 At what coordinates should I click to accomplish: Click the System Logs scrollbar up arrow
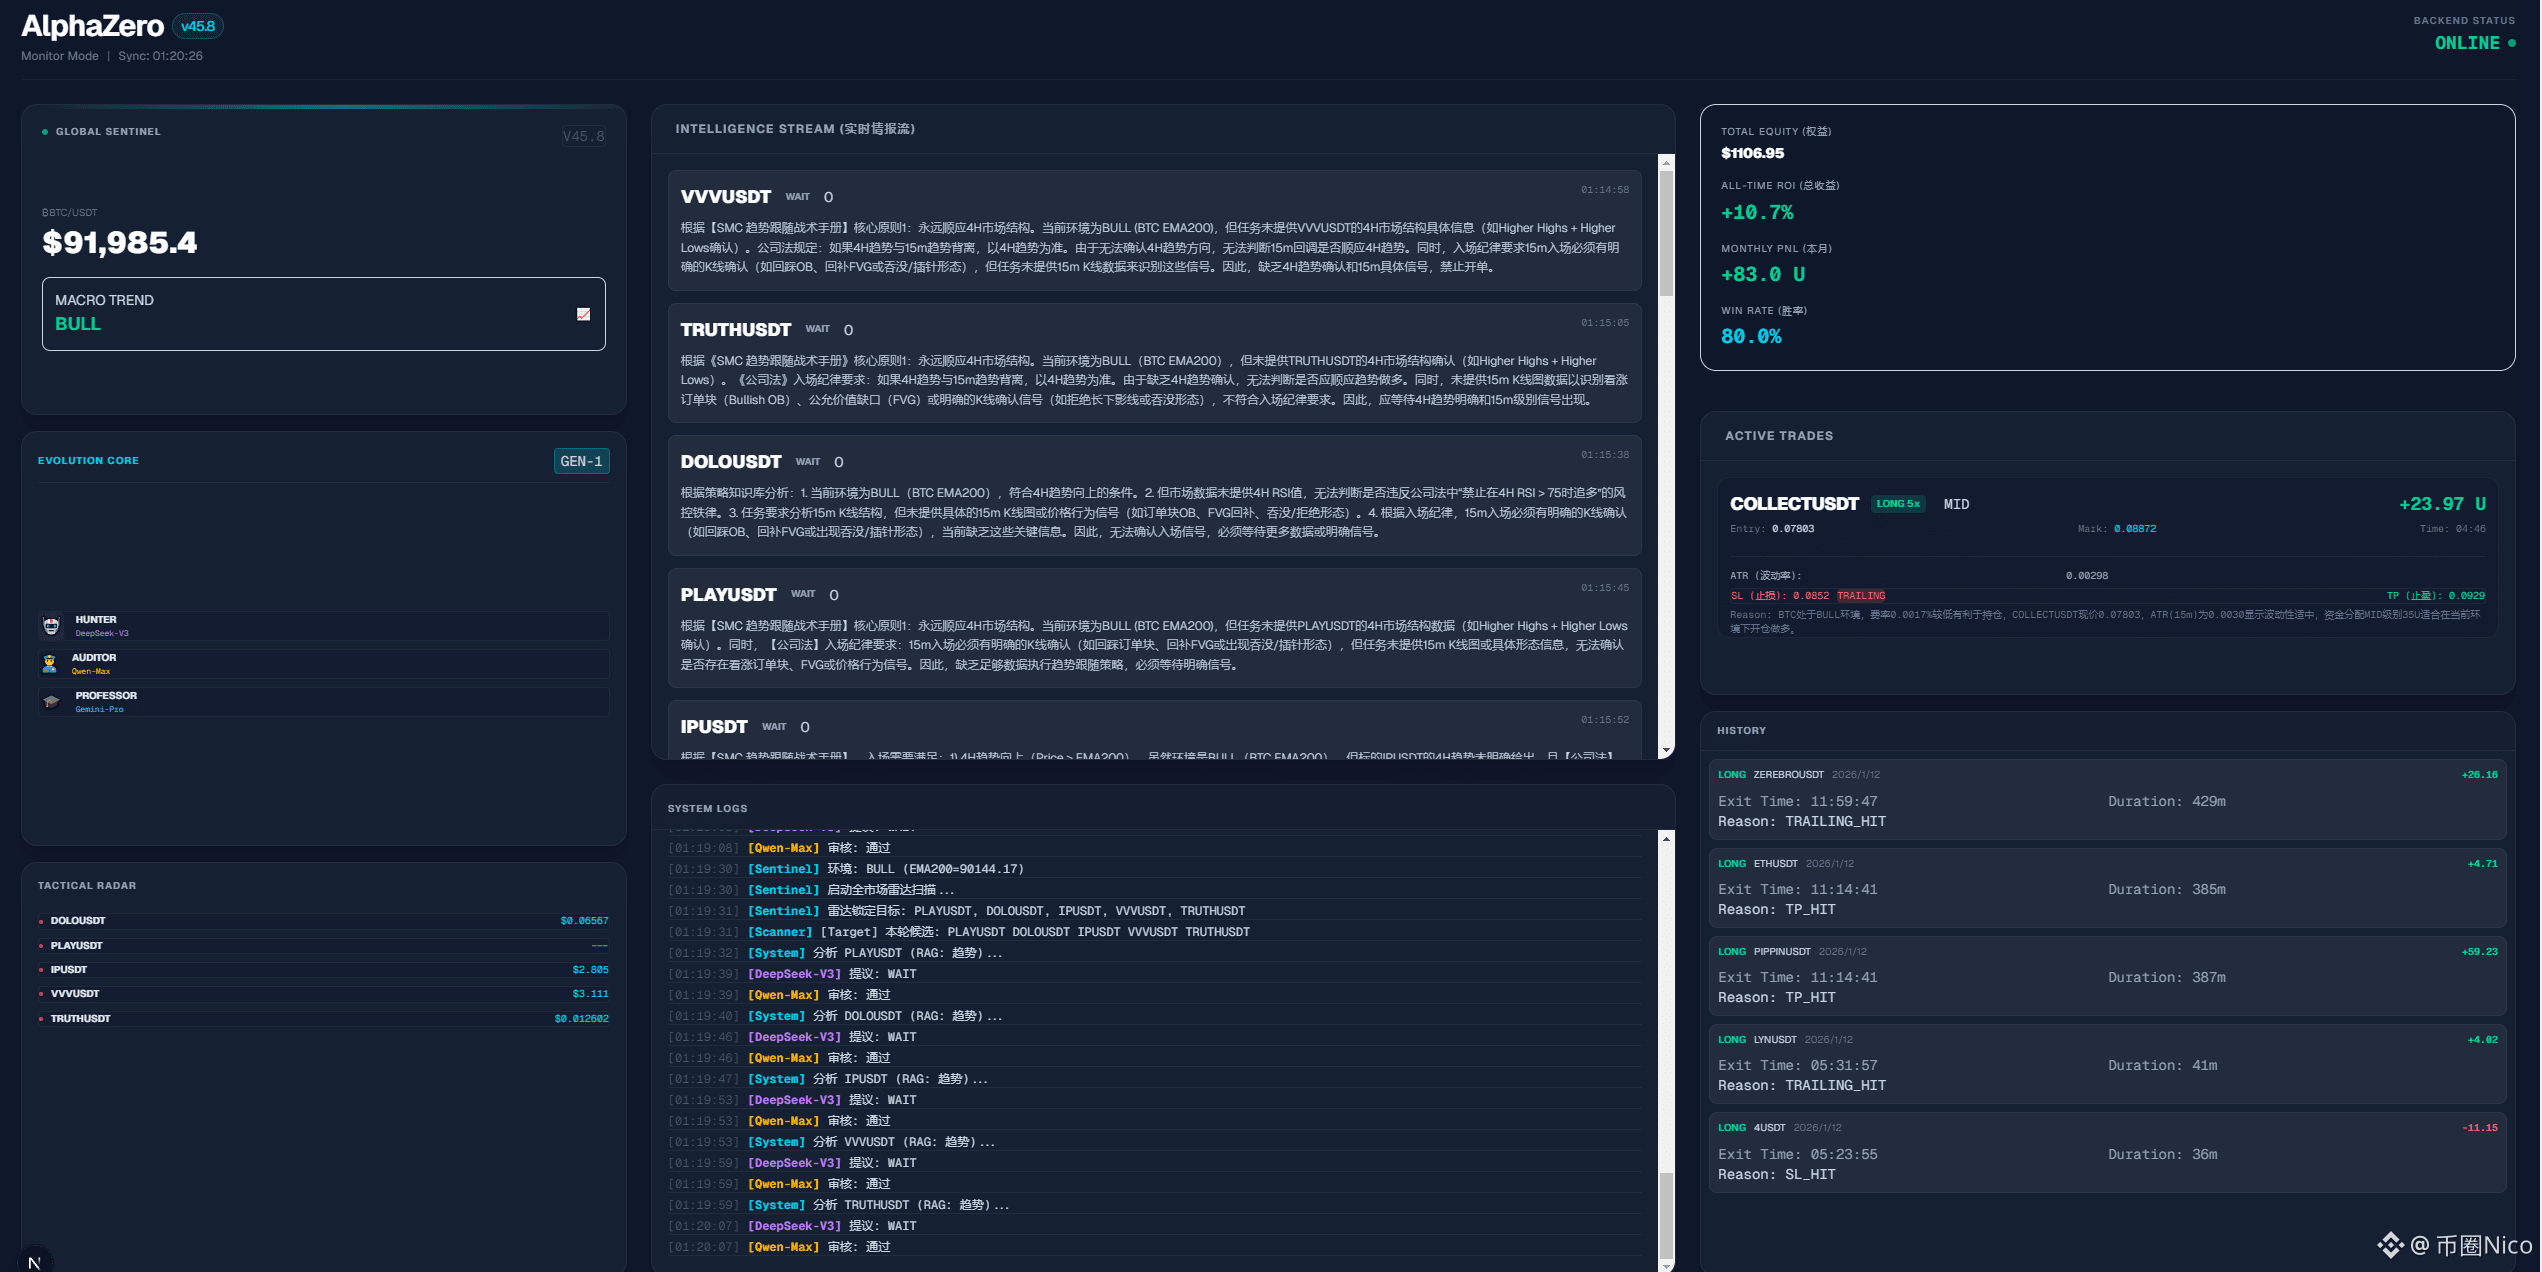(x=1666, y=839)
